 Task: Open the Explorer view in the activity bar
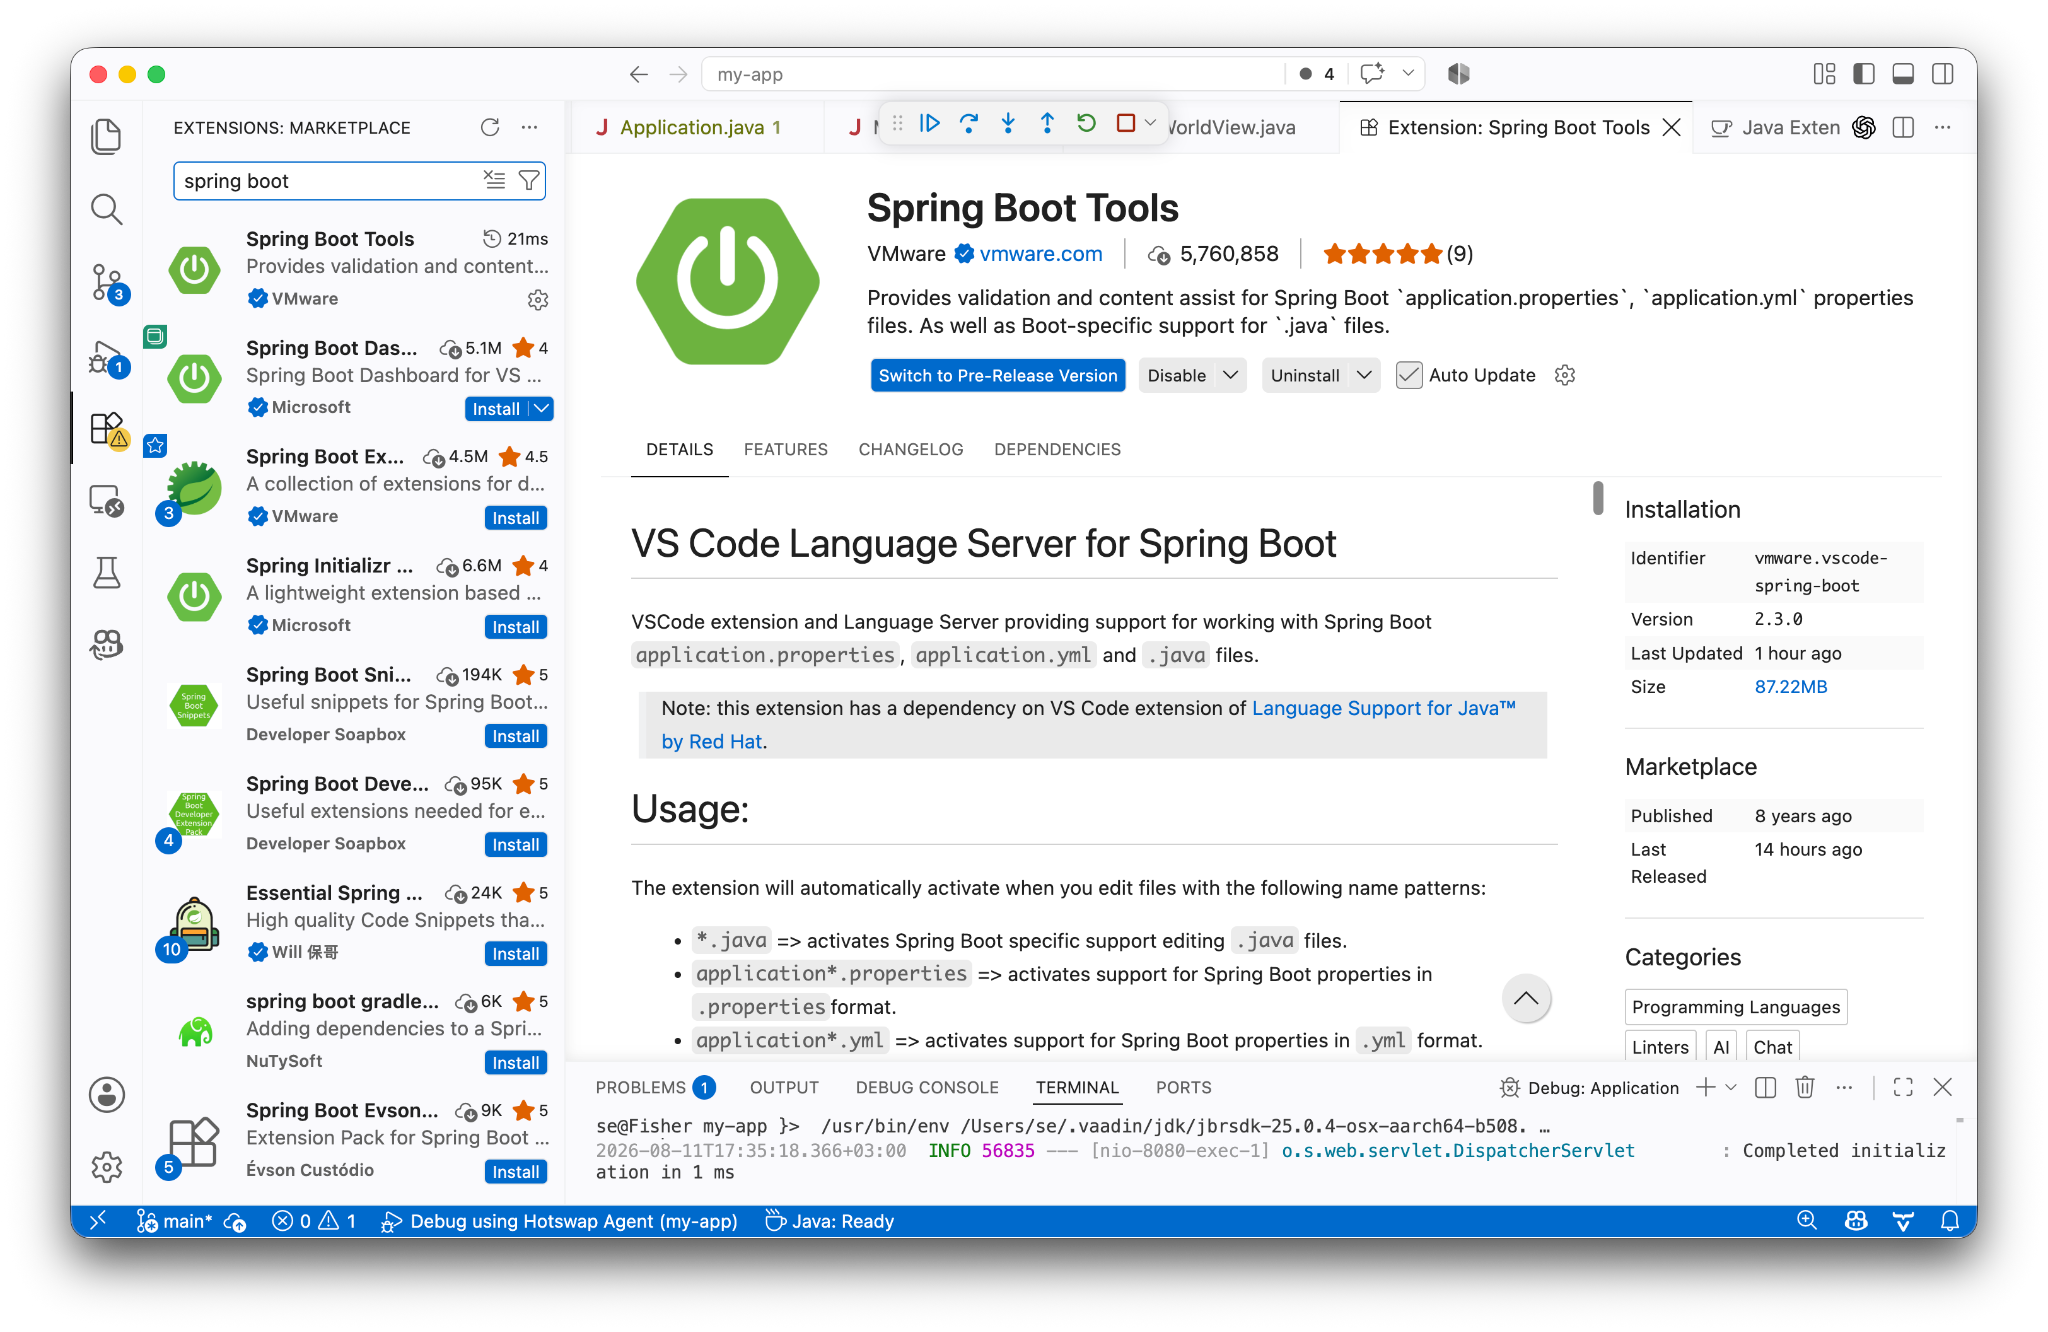coord(106,137)
